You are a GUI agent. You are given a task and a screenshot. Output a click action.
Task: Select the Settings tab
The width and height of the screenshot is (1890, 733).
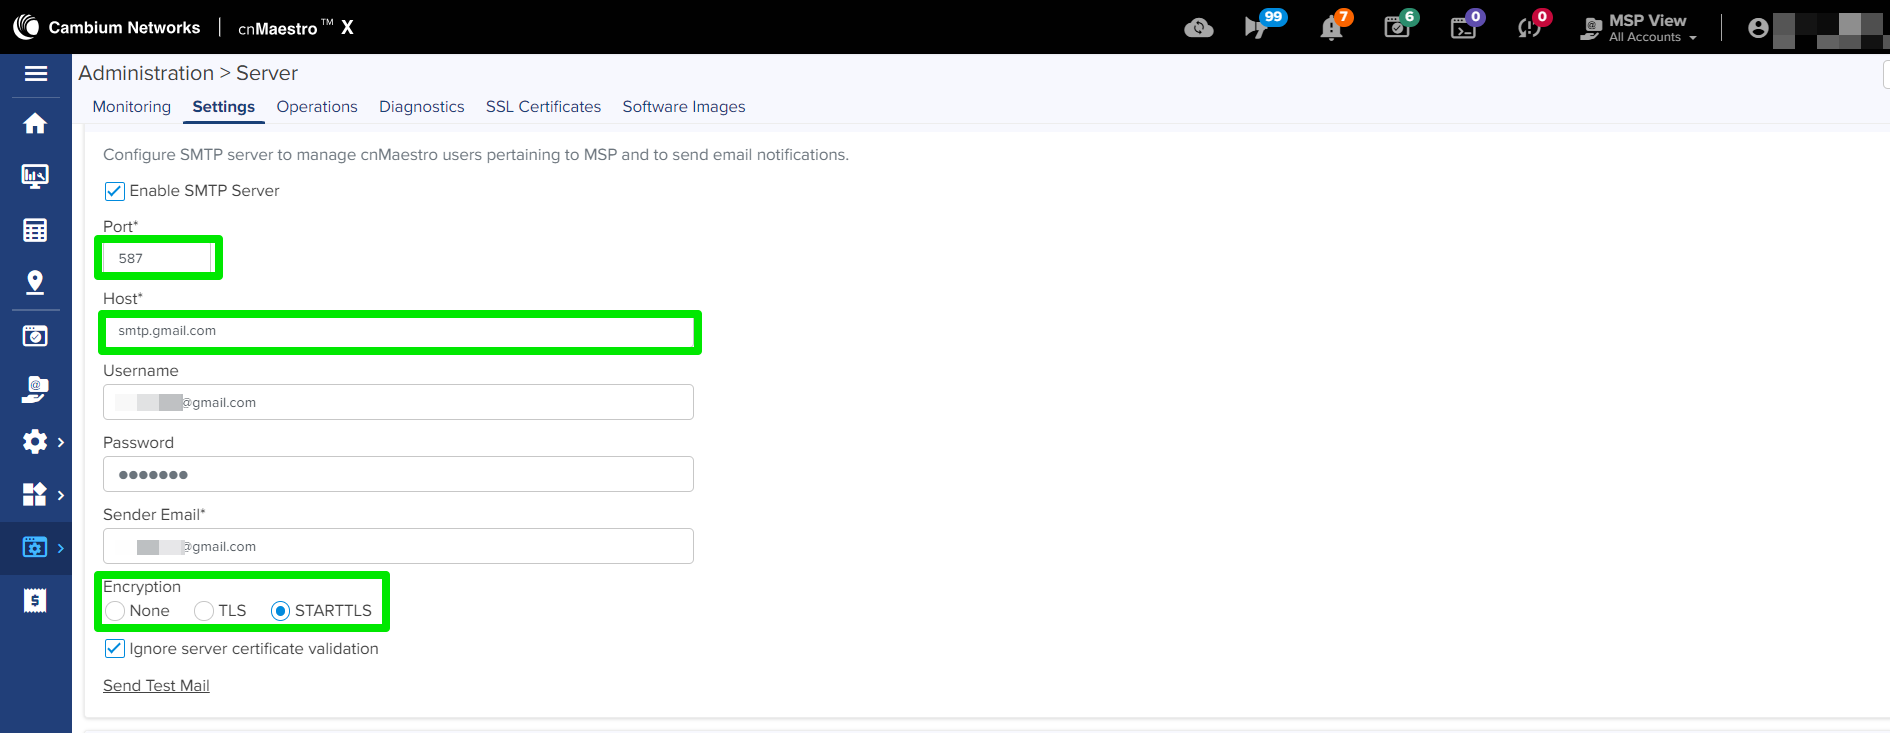coord(224,107)
